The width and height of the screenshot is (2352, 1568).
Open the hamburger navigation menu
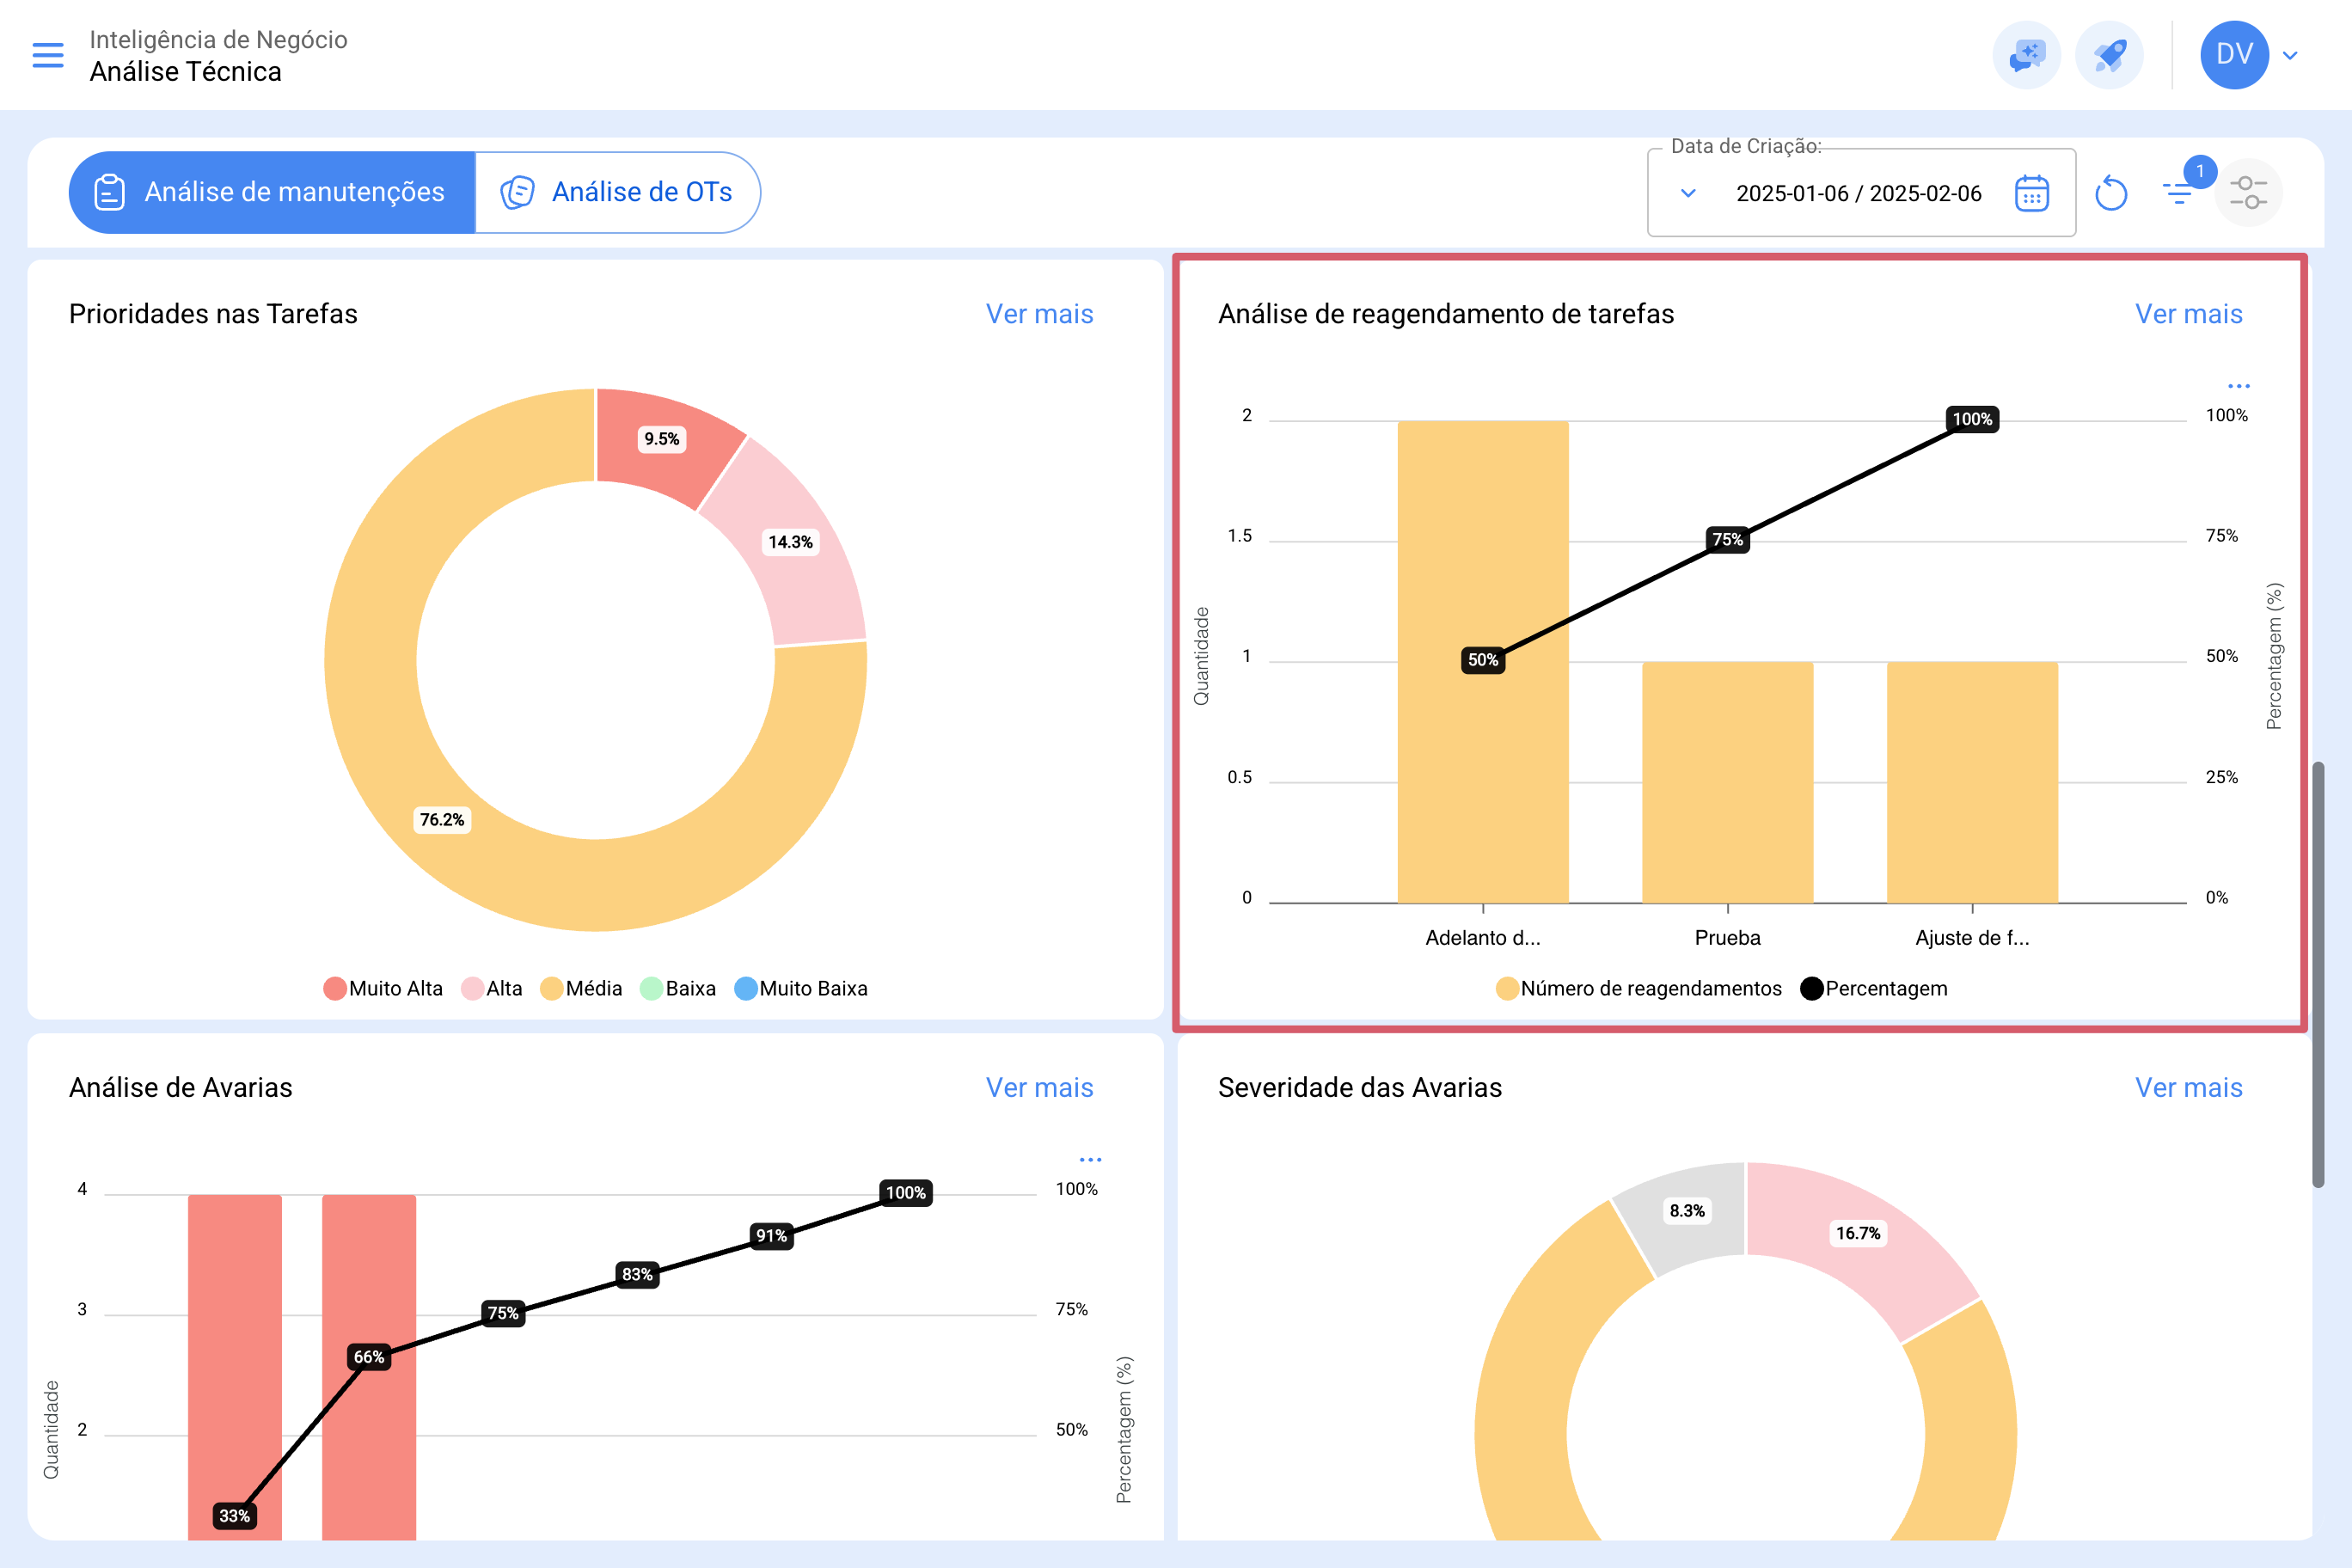(48, 55)
